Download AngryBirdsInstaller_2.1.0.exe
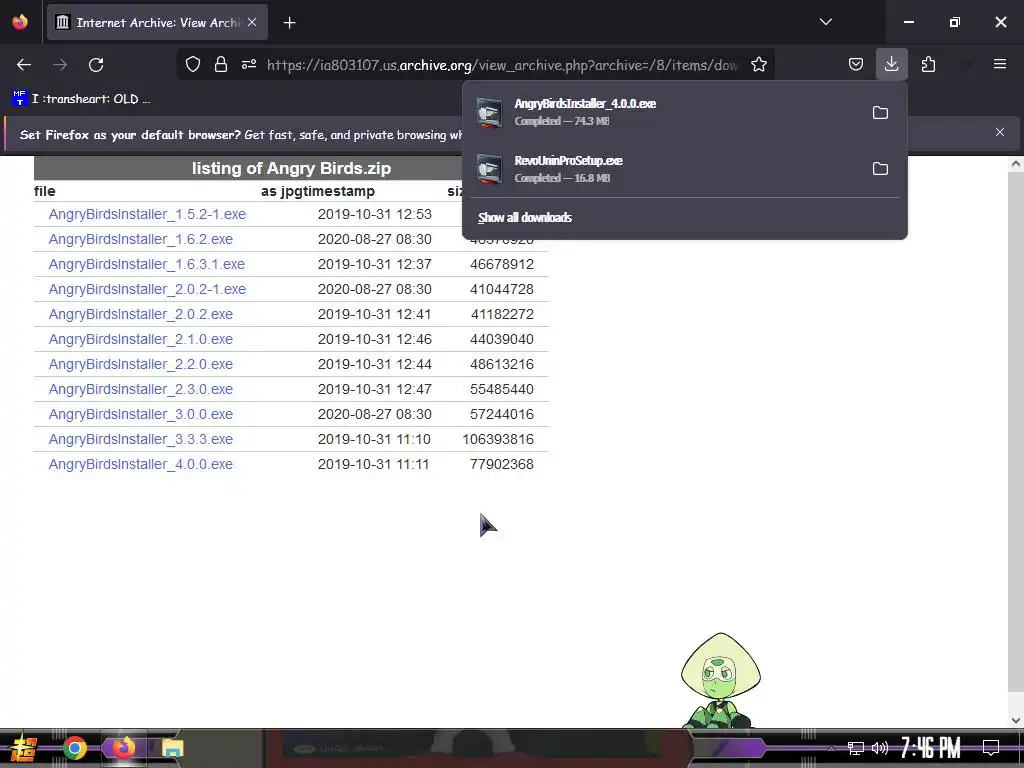This screenshot has height=768, width=1024. pyautogui.click(x=140, y=339)
